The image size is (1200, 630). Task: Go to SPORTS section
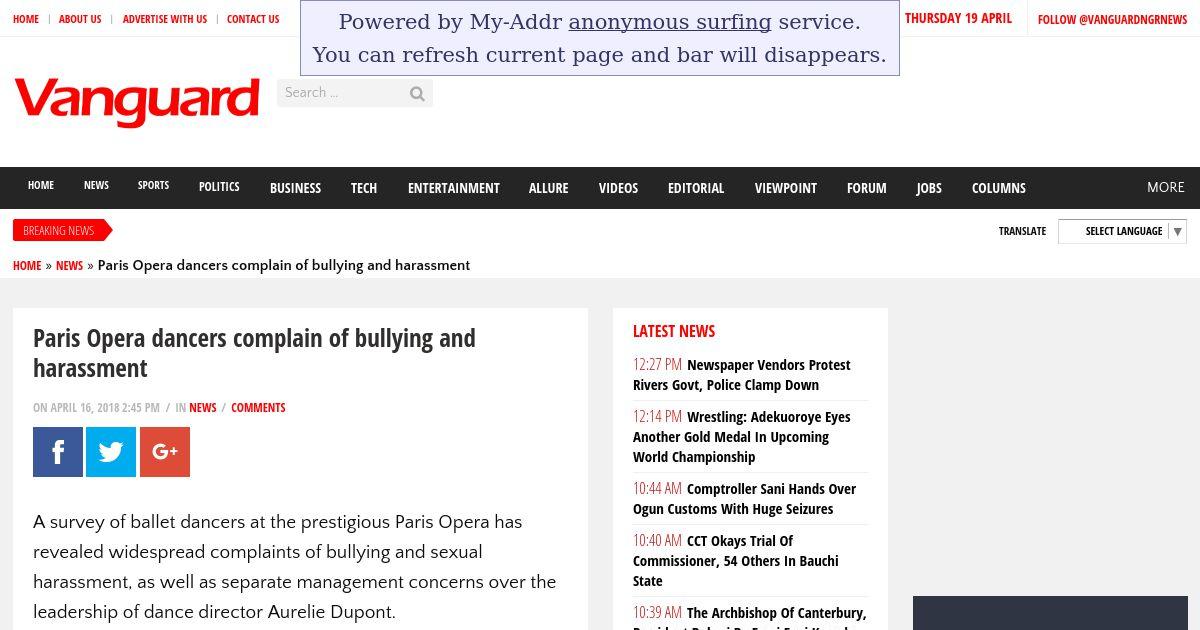(x=153, y=185)
